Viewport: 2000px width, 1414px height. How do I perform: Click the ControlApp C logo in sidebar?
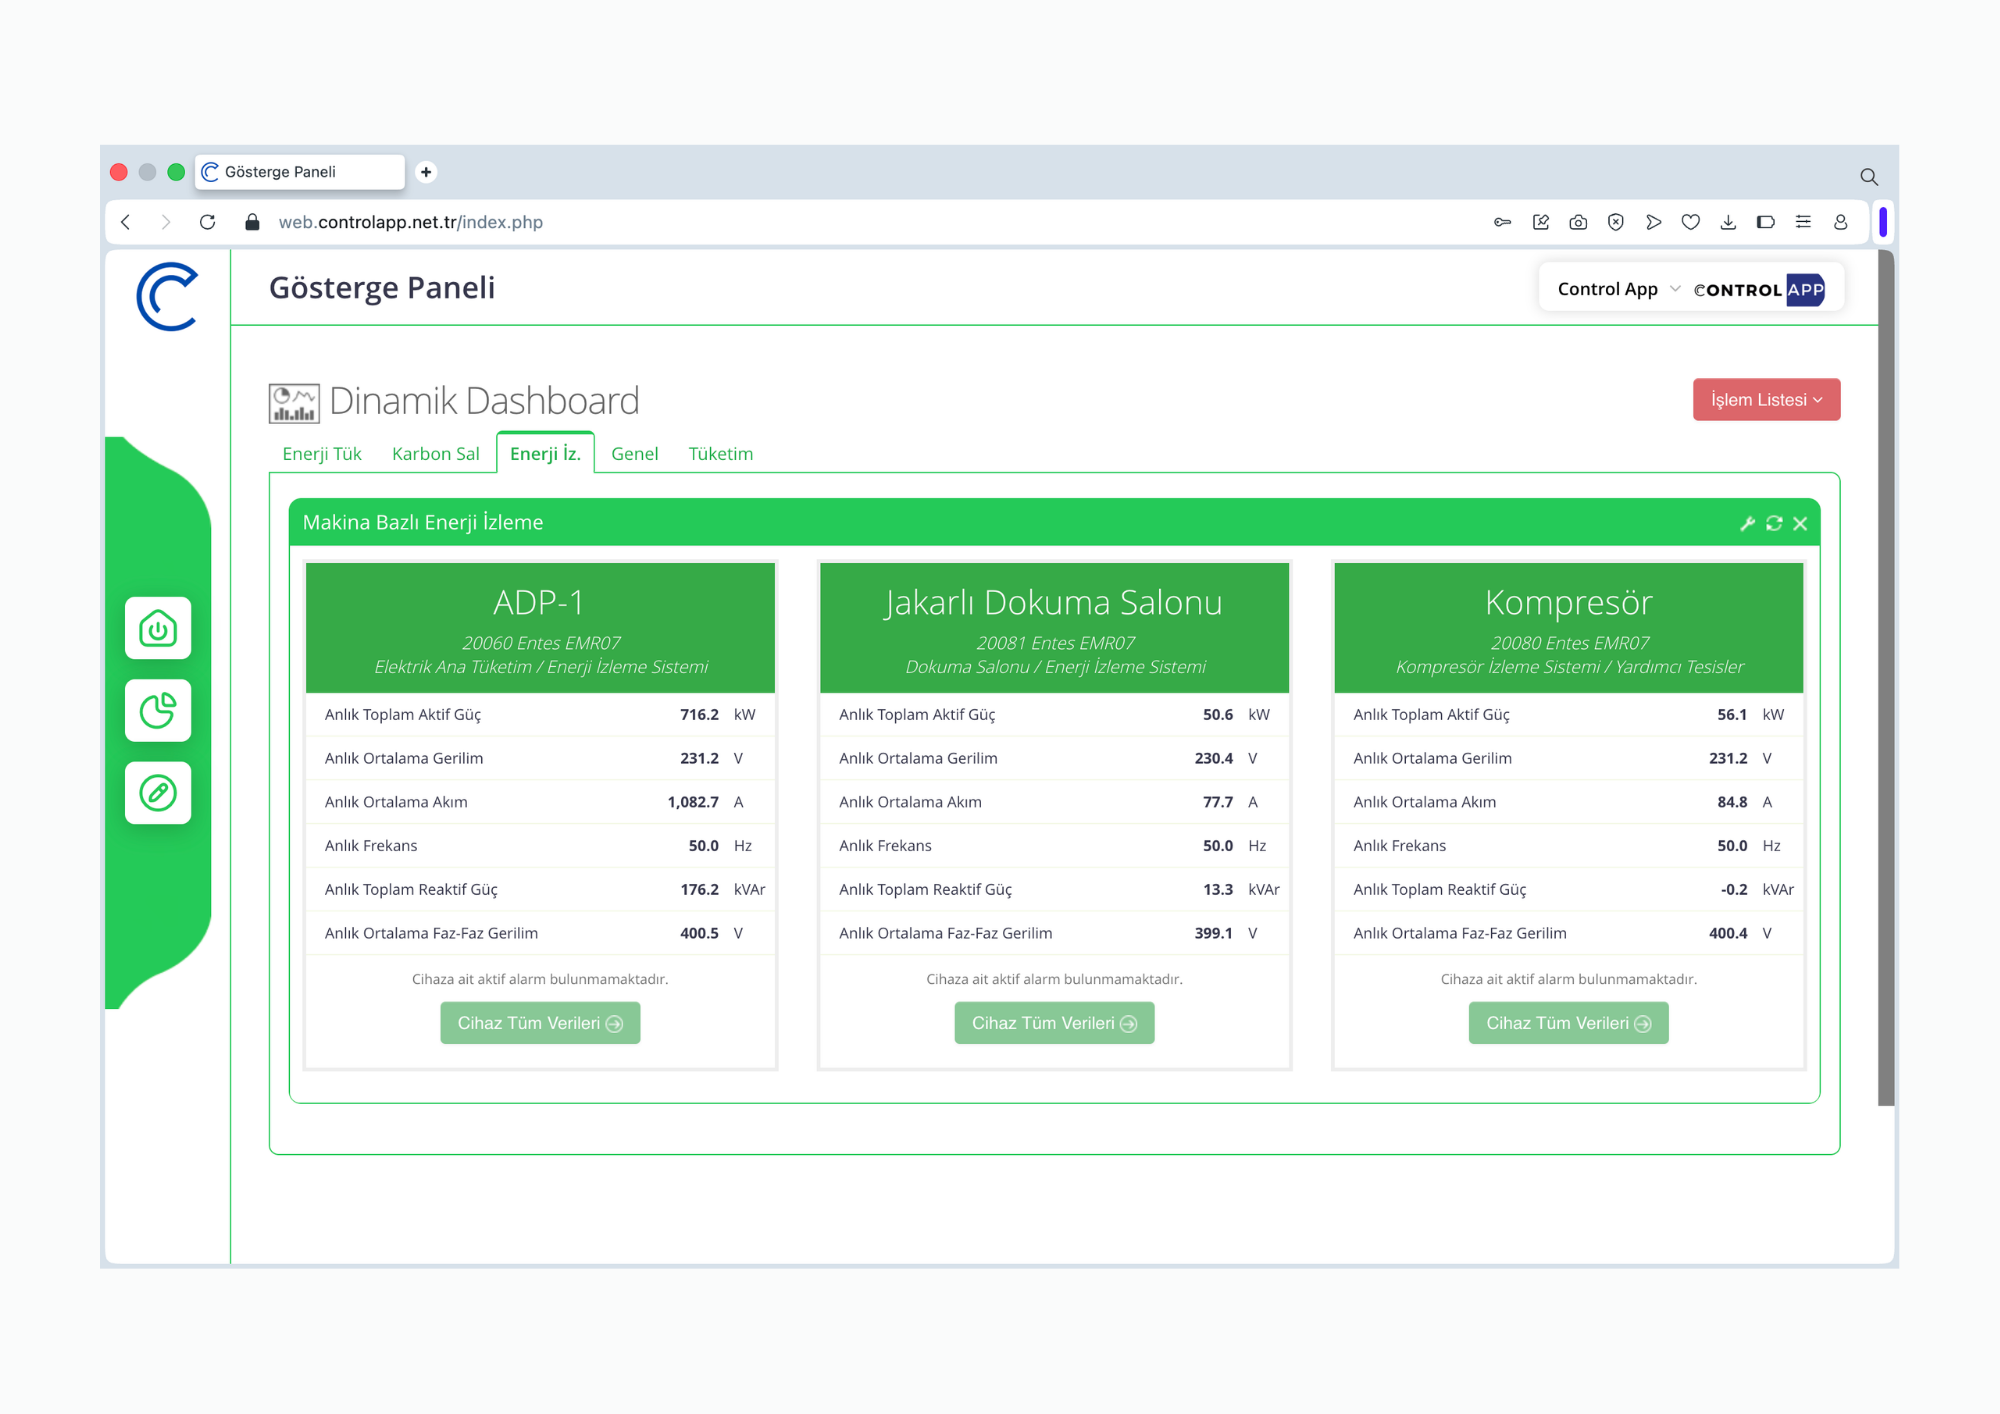(x=168, y=296)
